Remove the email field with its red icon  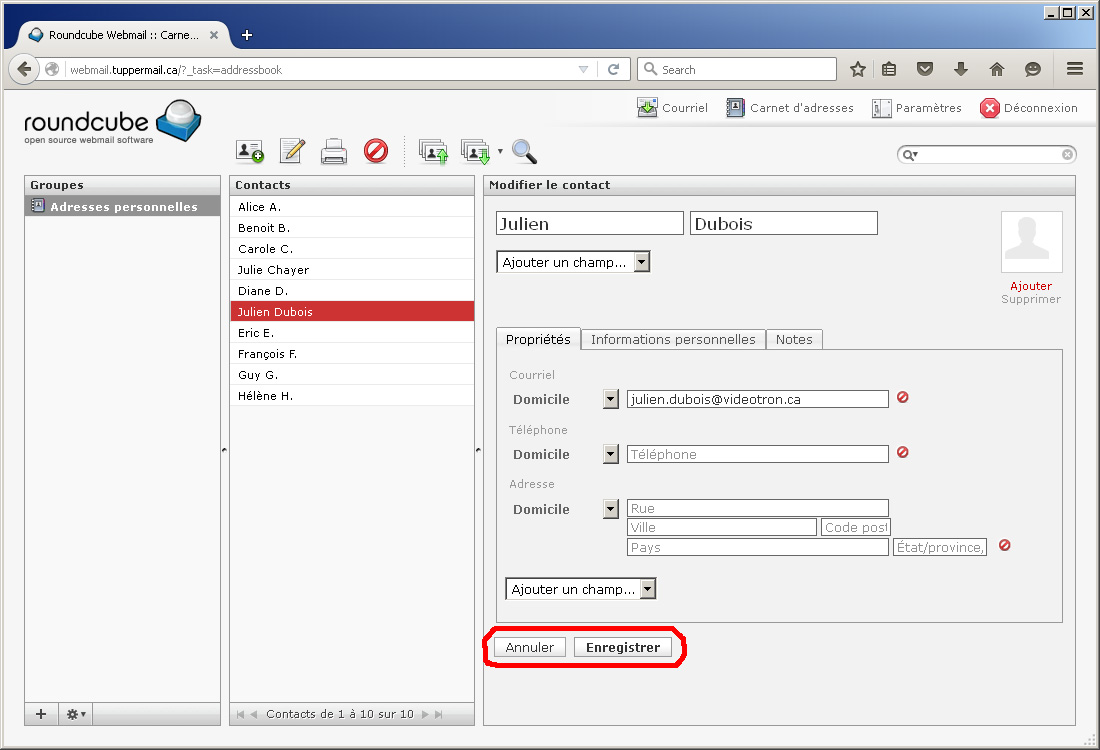902,398
